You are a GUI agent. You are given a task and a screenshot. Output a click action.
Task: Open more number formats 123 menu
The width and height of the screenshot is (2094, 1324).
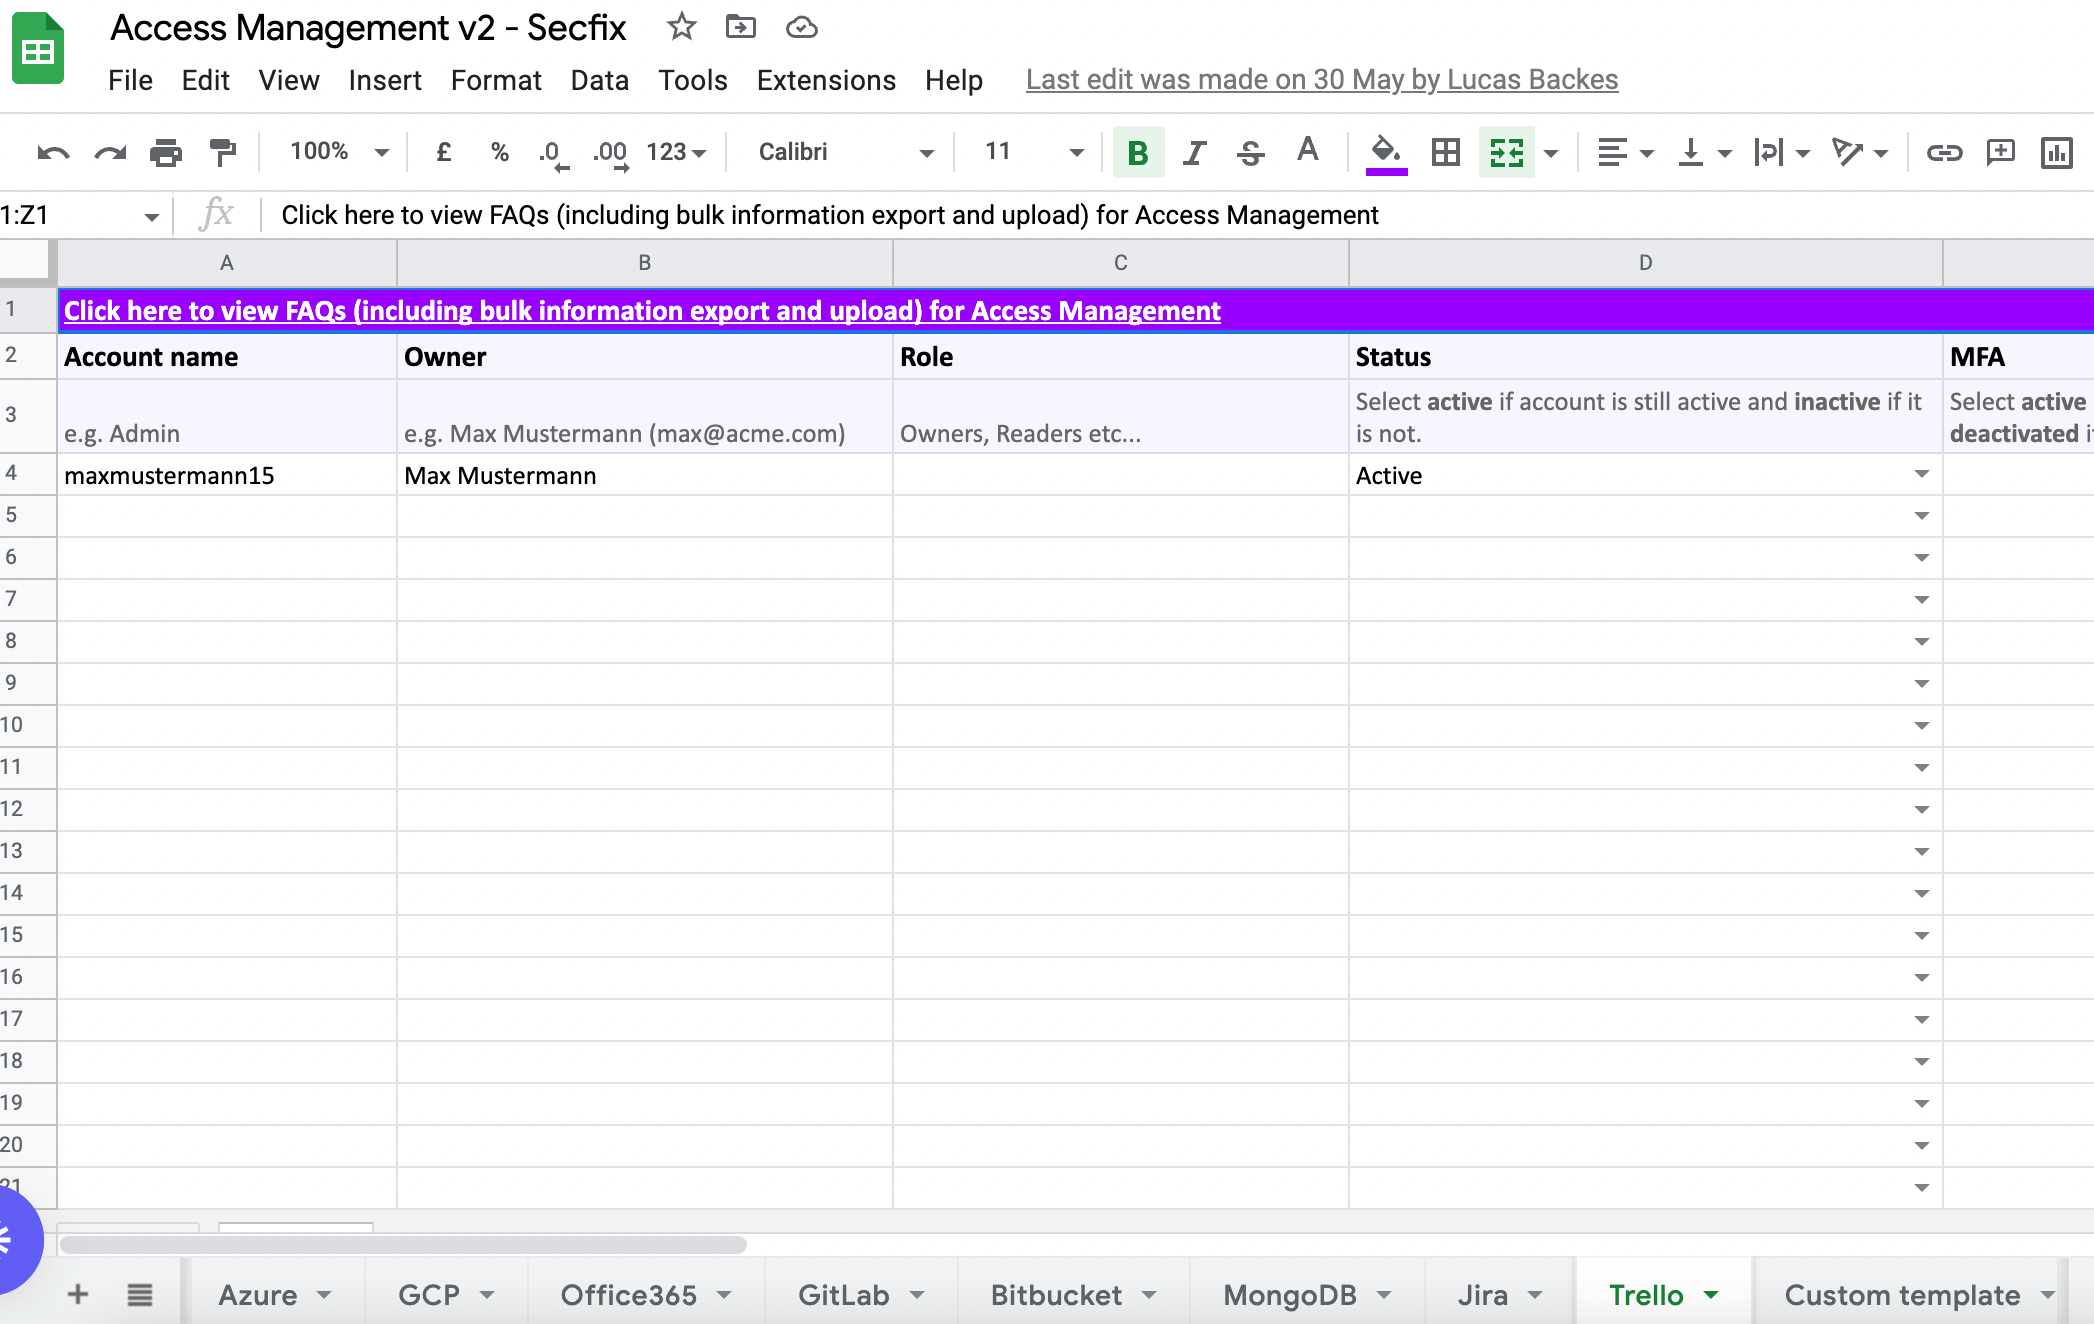point(676,152)
